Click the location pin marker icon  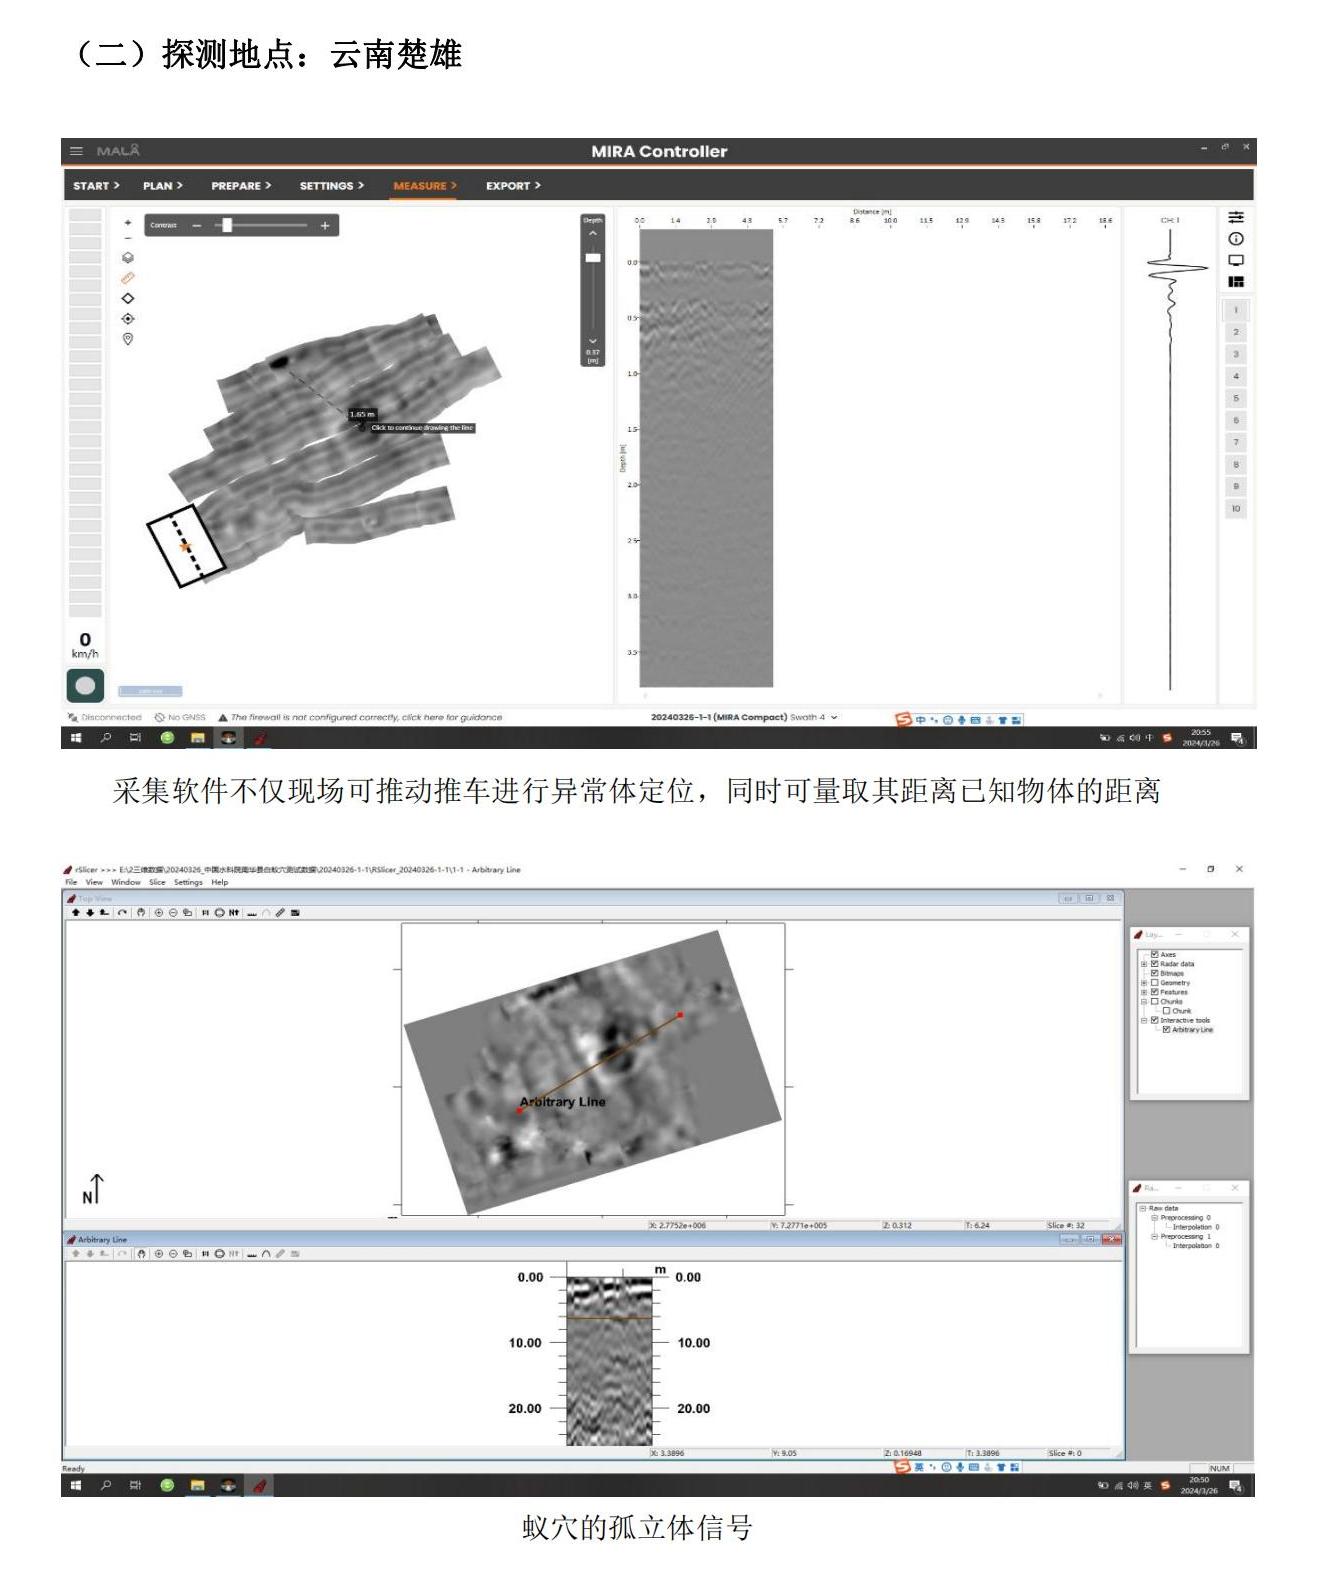tap(128, 339)
